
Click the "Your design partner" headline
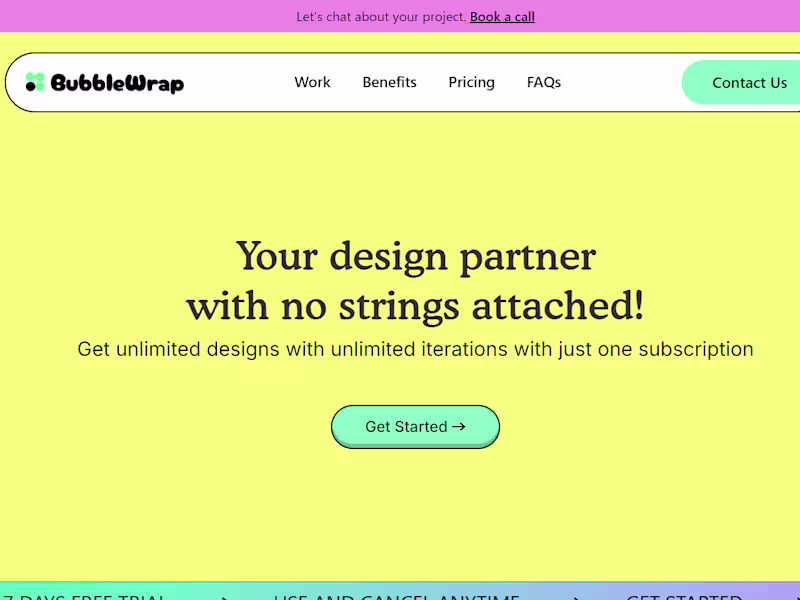coord(416,257)
